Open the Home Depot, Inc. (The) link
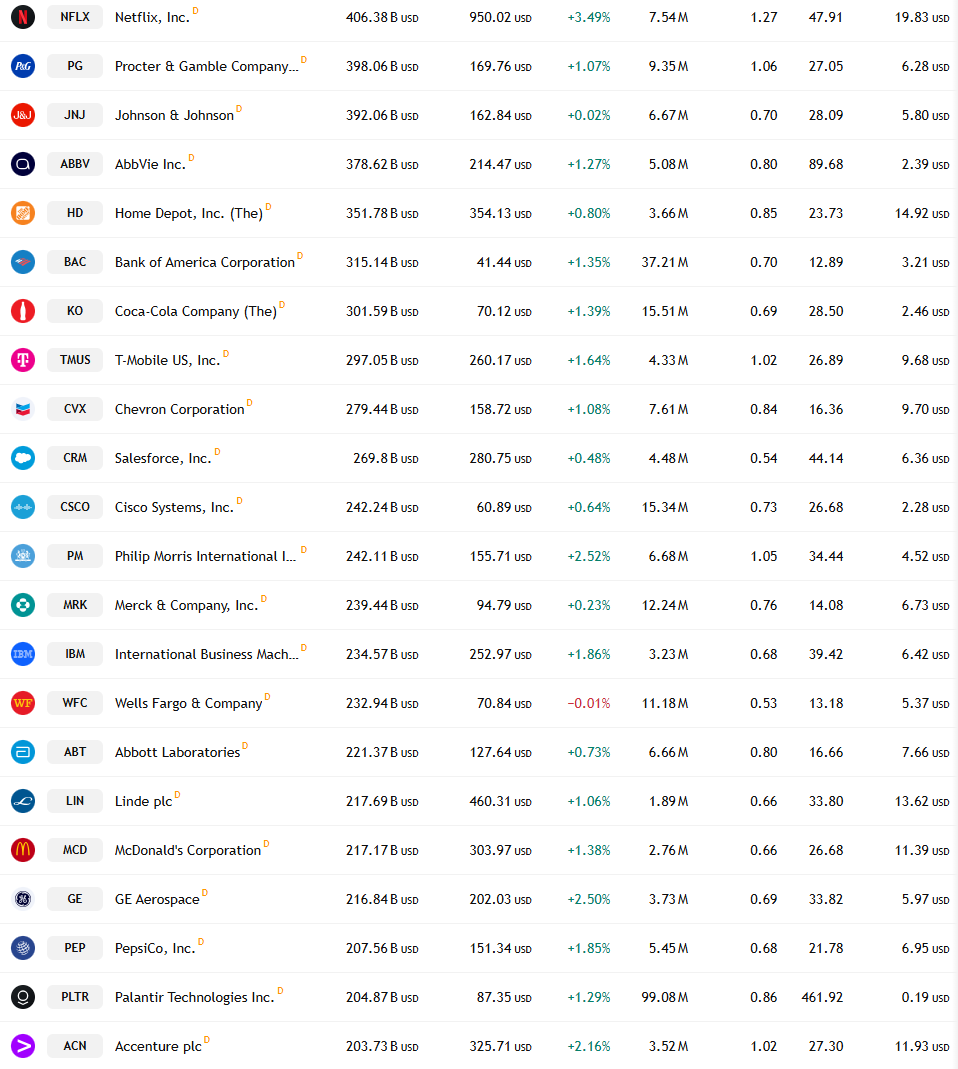 point(189,213)
